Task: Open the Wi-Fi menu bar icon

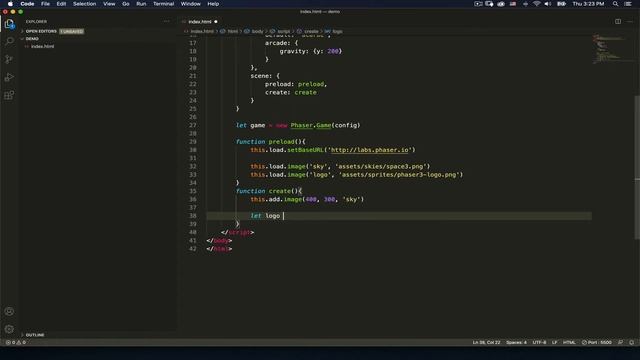Action: coord(537,4)
